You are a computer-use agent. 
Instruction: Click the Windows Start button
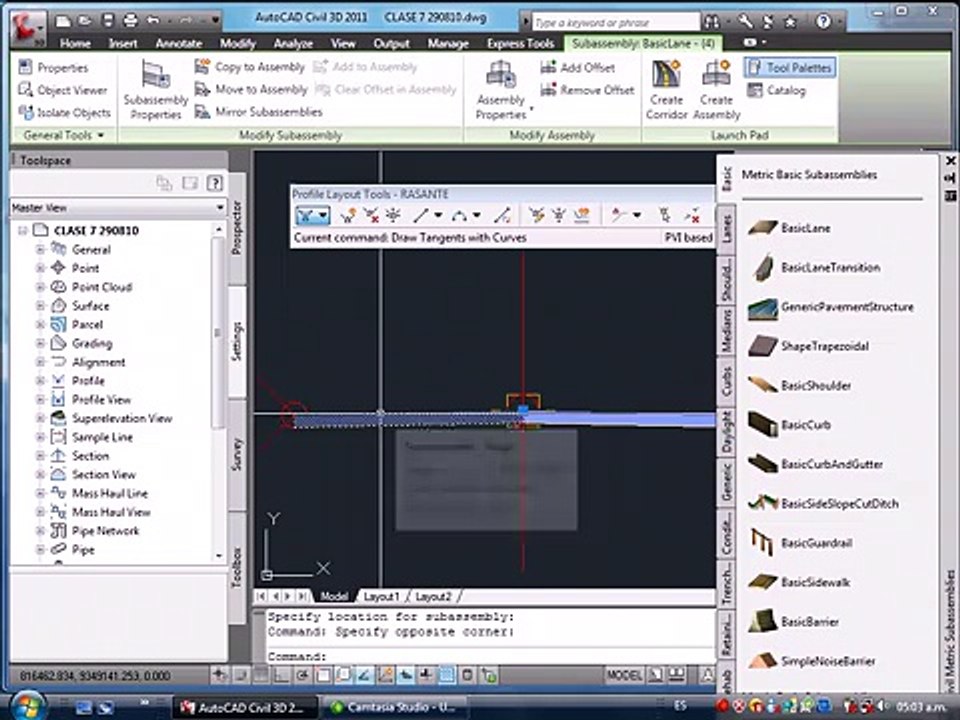pyautogui.click(x=27, y=706)
